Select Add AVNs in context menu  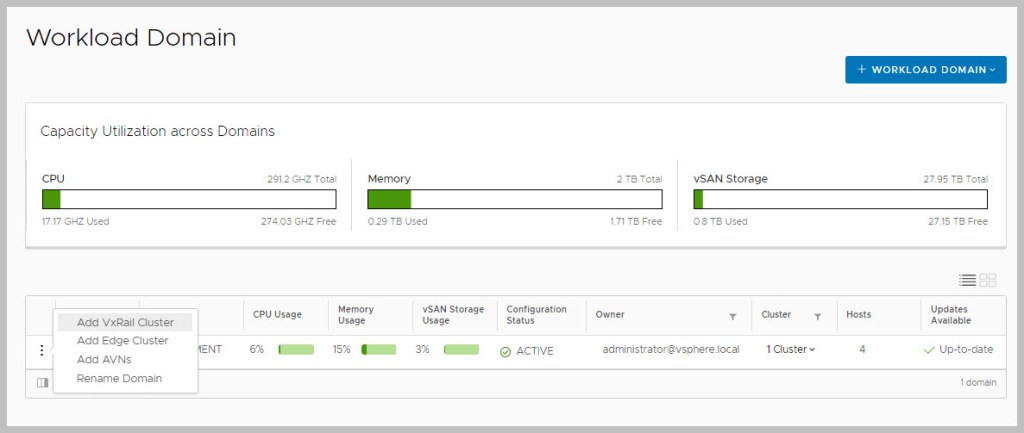(104, 359)
